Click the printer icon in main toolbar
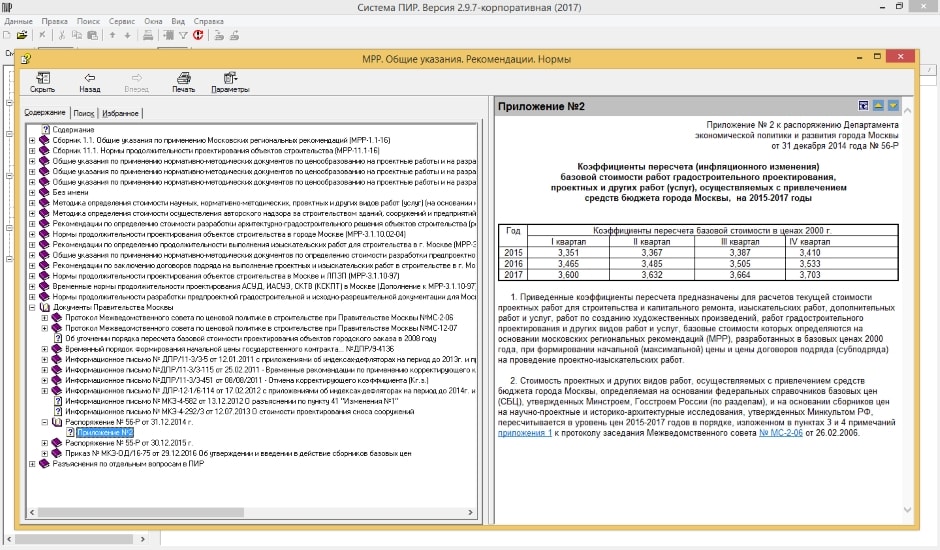The width and height of the screenshot is (940, 550). pos(147,35)
